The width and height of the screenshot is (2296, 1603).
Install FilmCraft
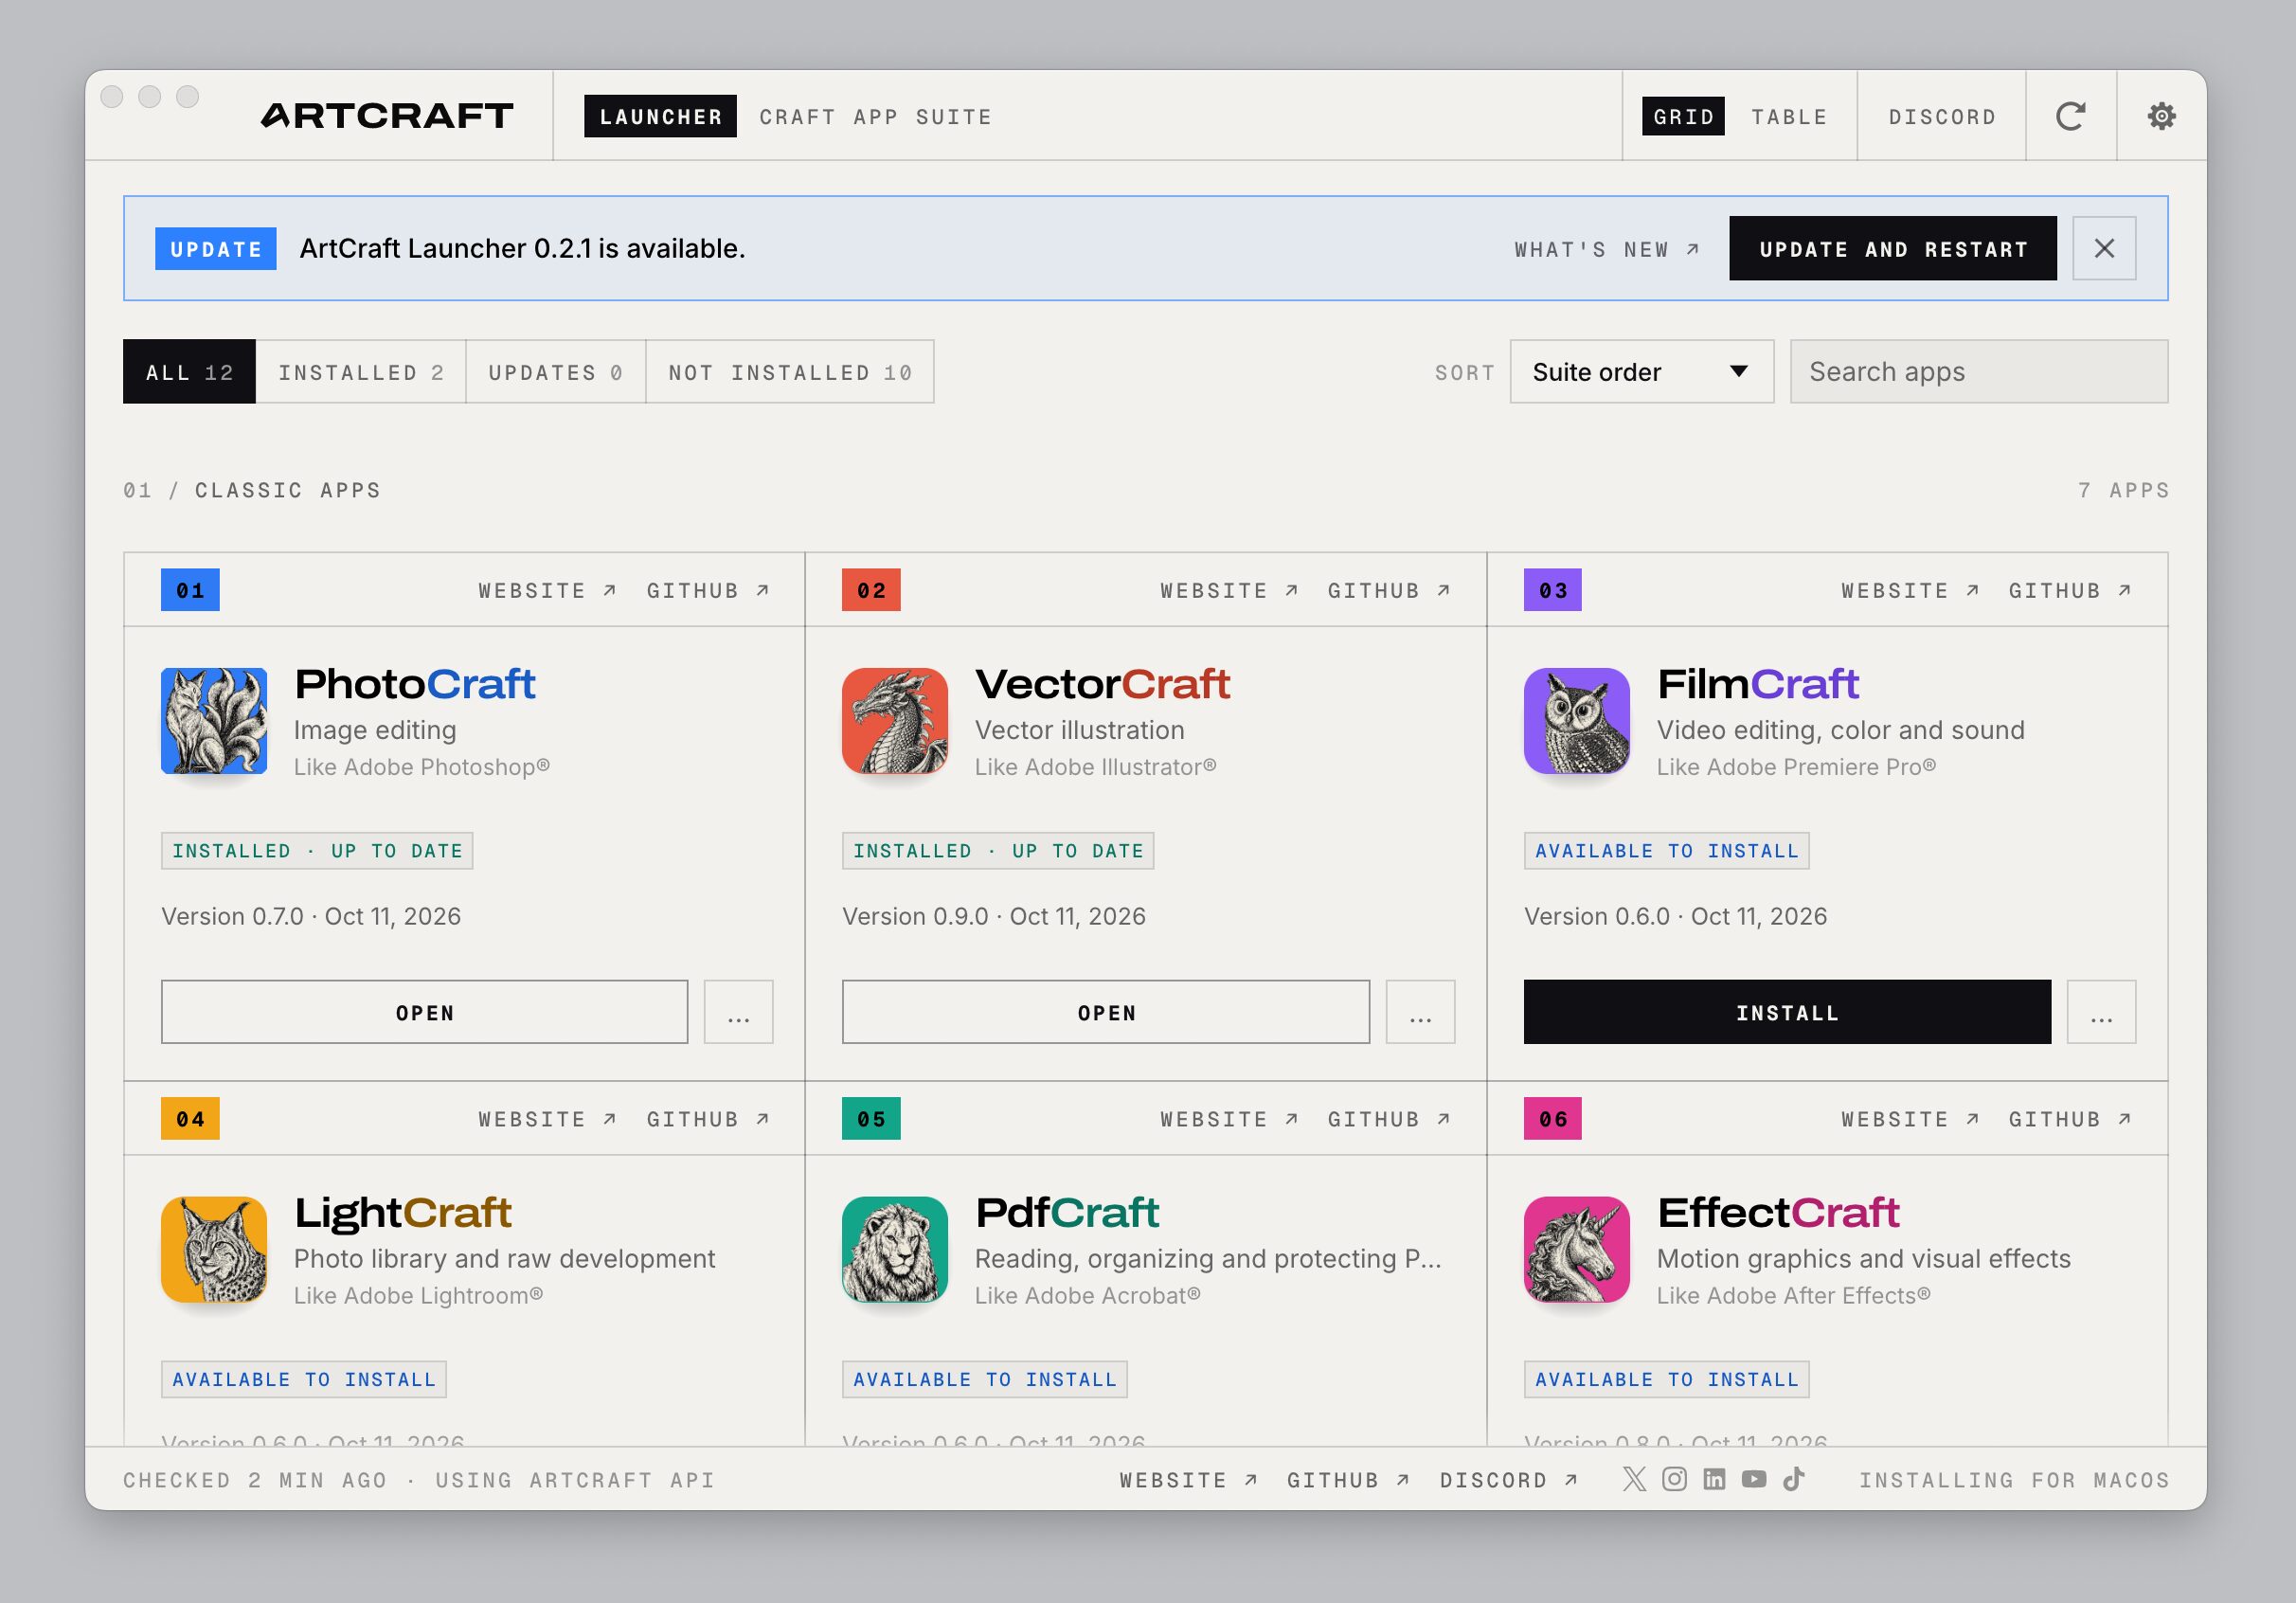coord(1787,1012)
